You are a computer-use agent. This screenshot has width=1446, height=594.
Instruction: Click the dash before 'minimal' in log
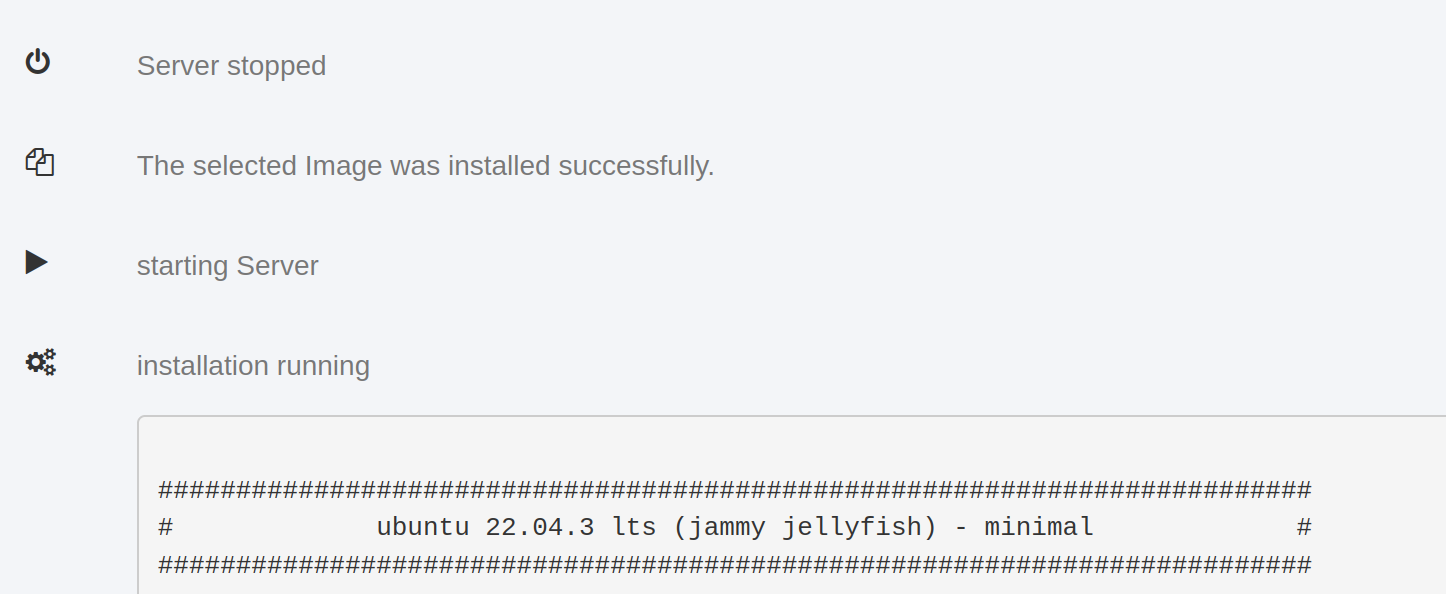(961, 528)
